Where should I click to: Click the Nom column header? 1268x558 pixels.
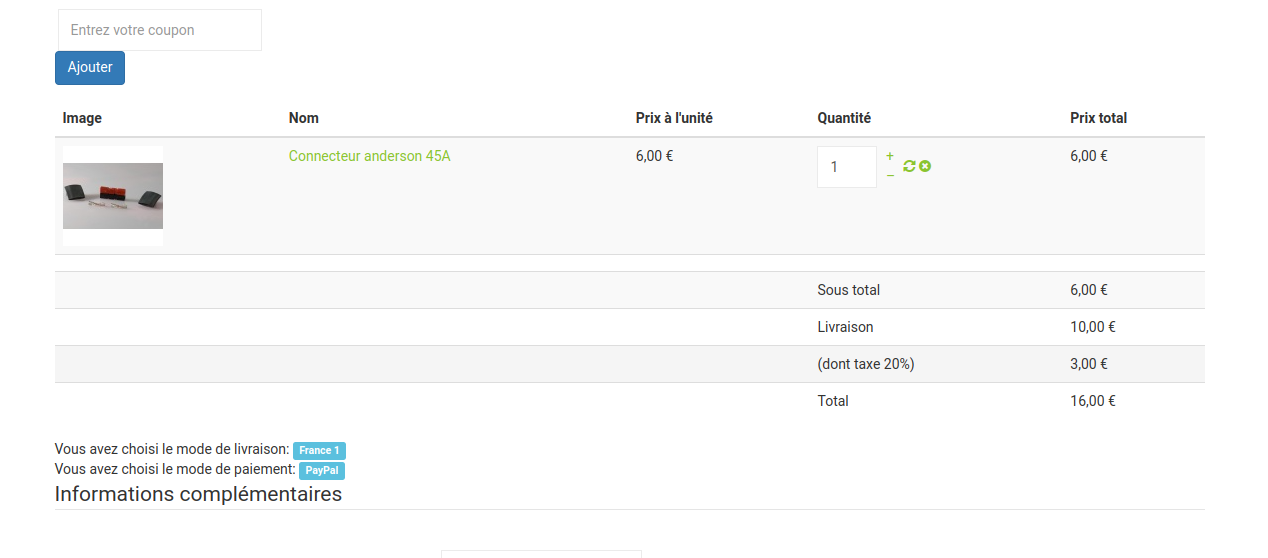click(304, 118)
